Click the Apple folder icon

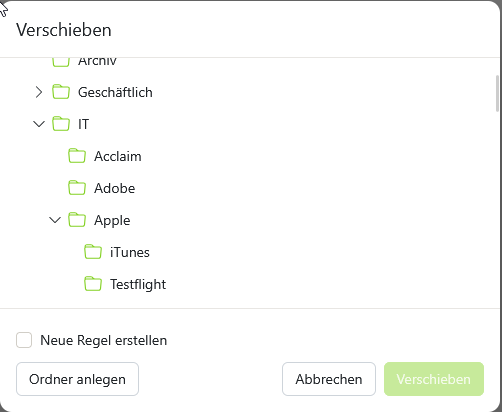pos(77,220)
